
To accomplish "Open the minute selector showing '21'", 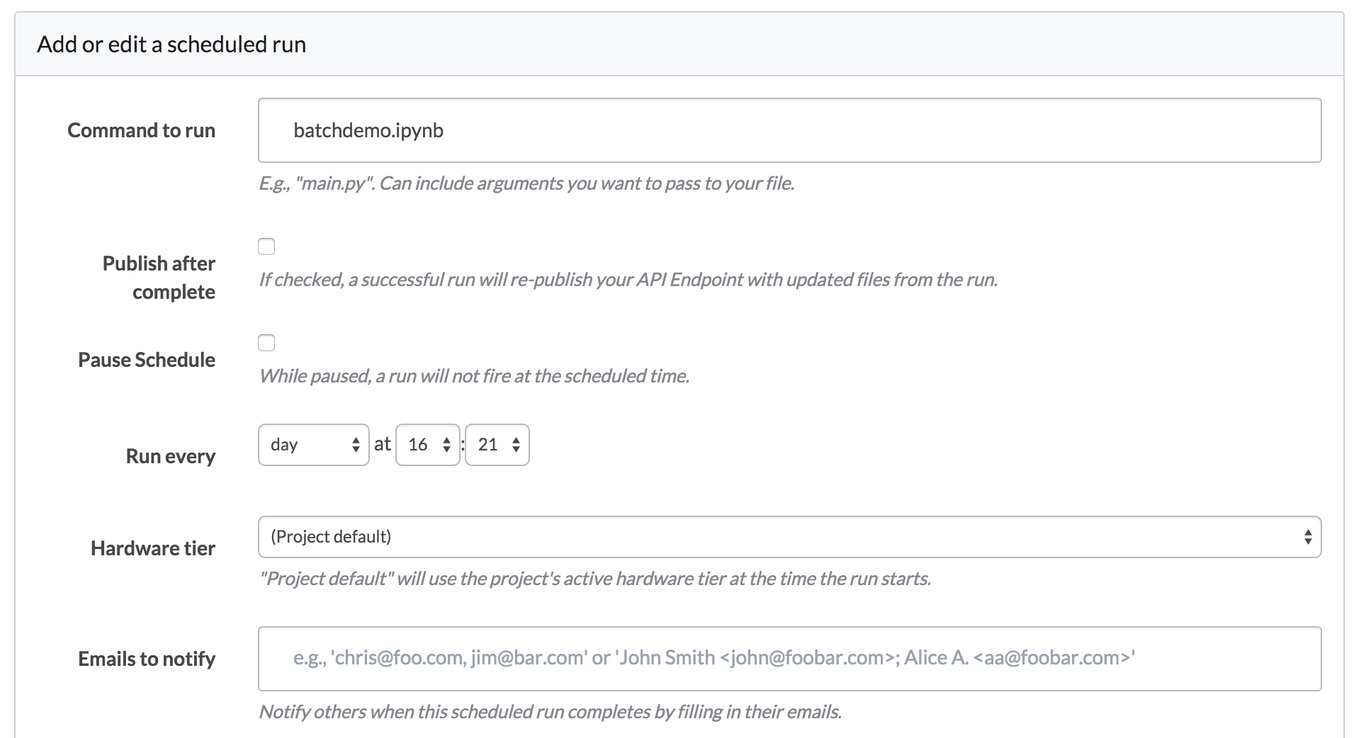I will (497, 444).
